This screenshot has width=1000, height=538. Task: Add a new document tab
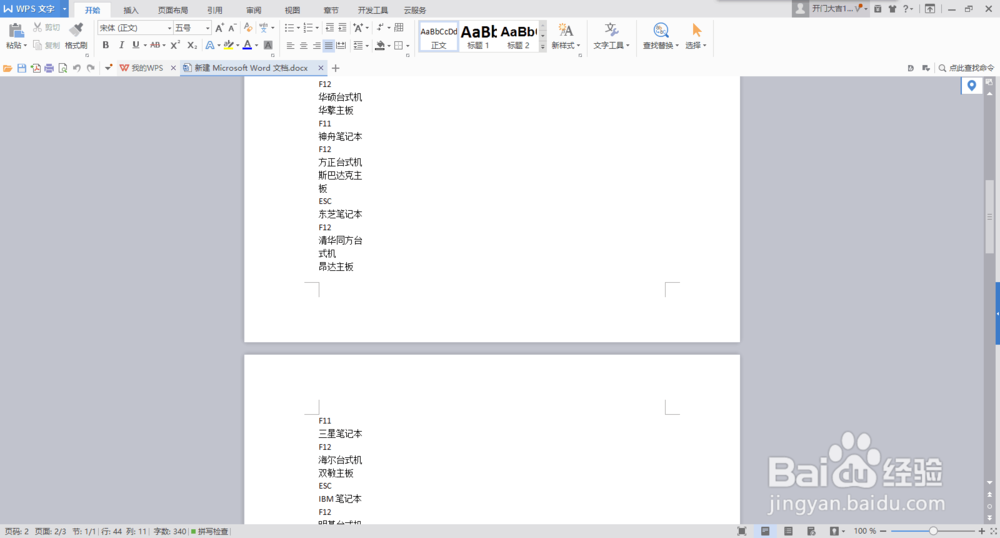coord(335,68)
